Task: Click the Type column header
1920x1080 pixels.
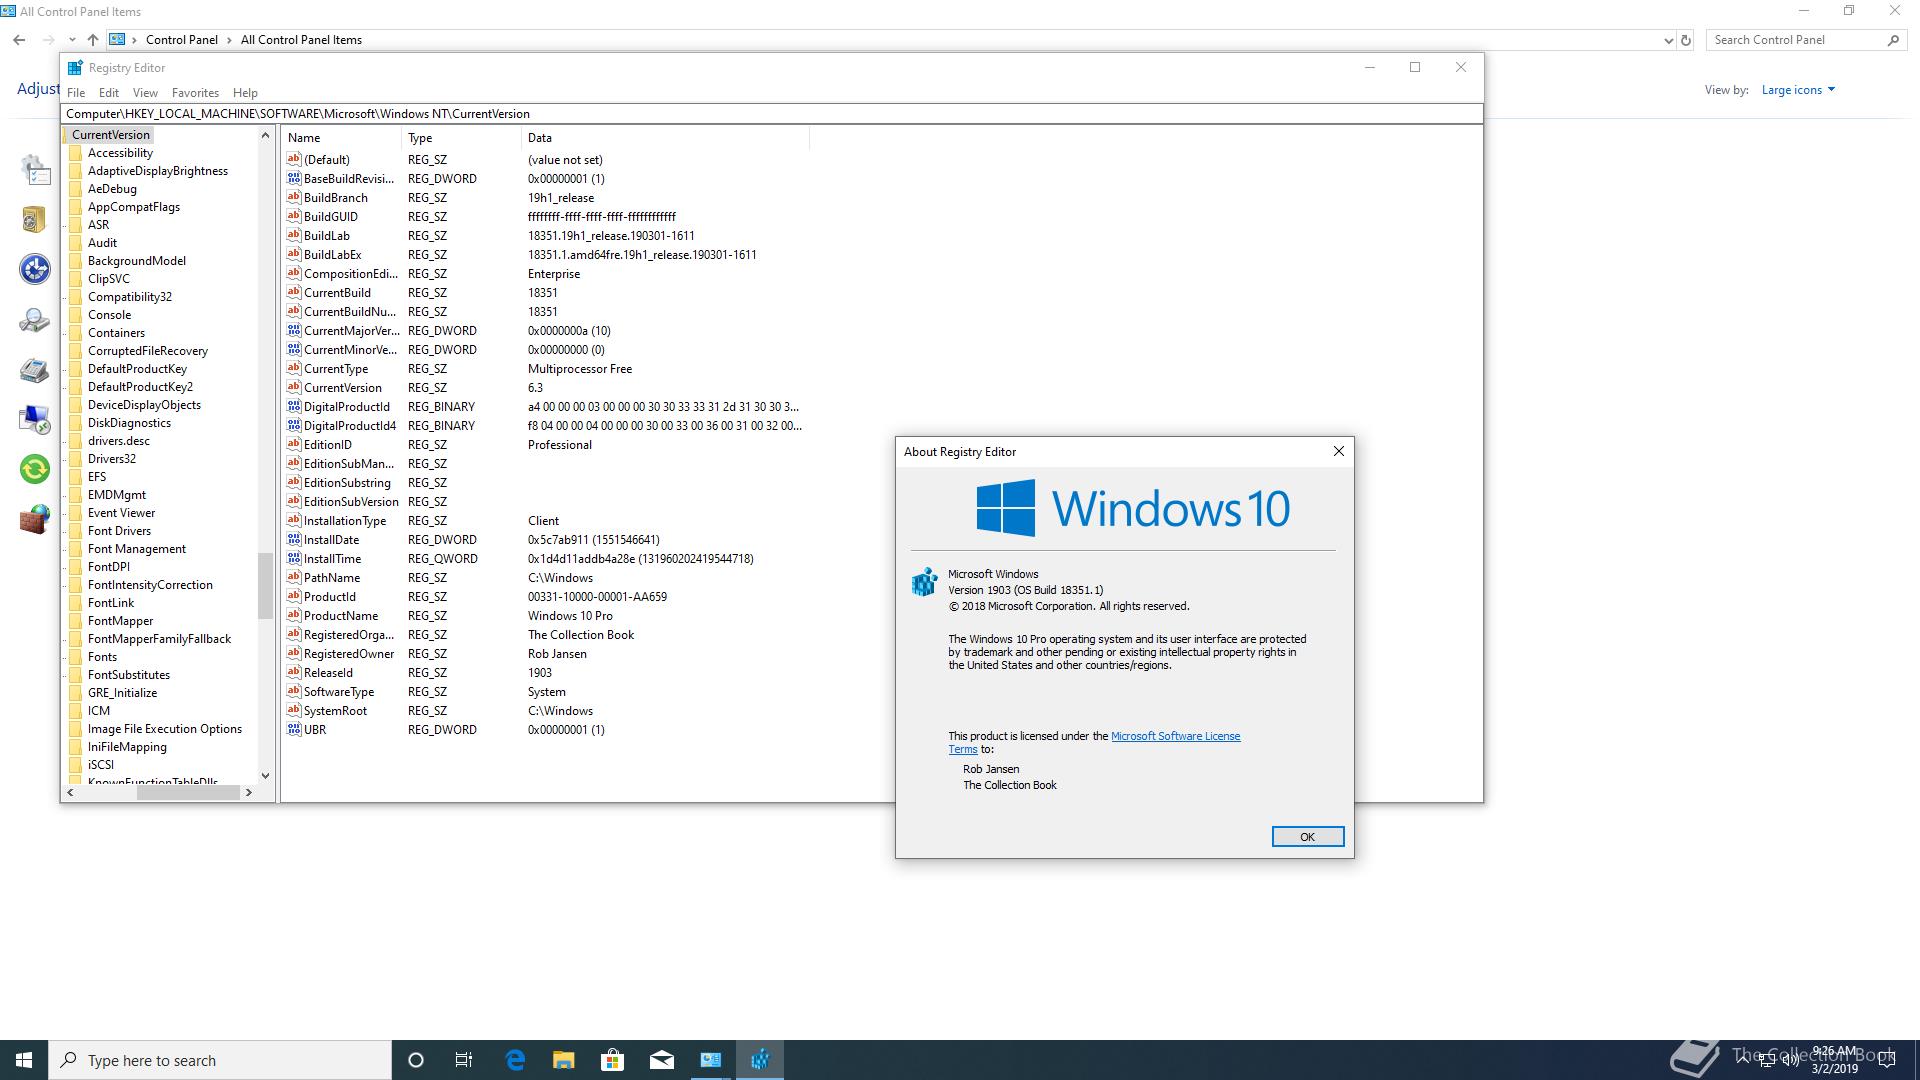Action: point(461,138)
